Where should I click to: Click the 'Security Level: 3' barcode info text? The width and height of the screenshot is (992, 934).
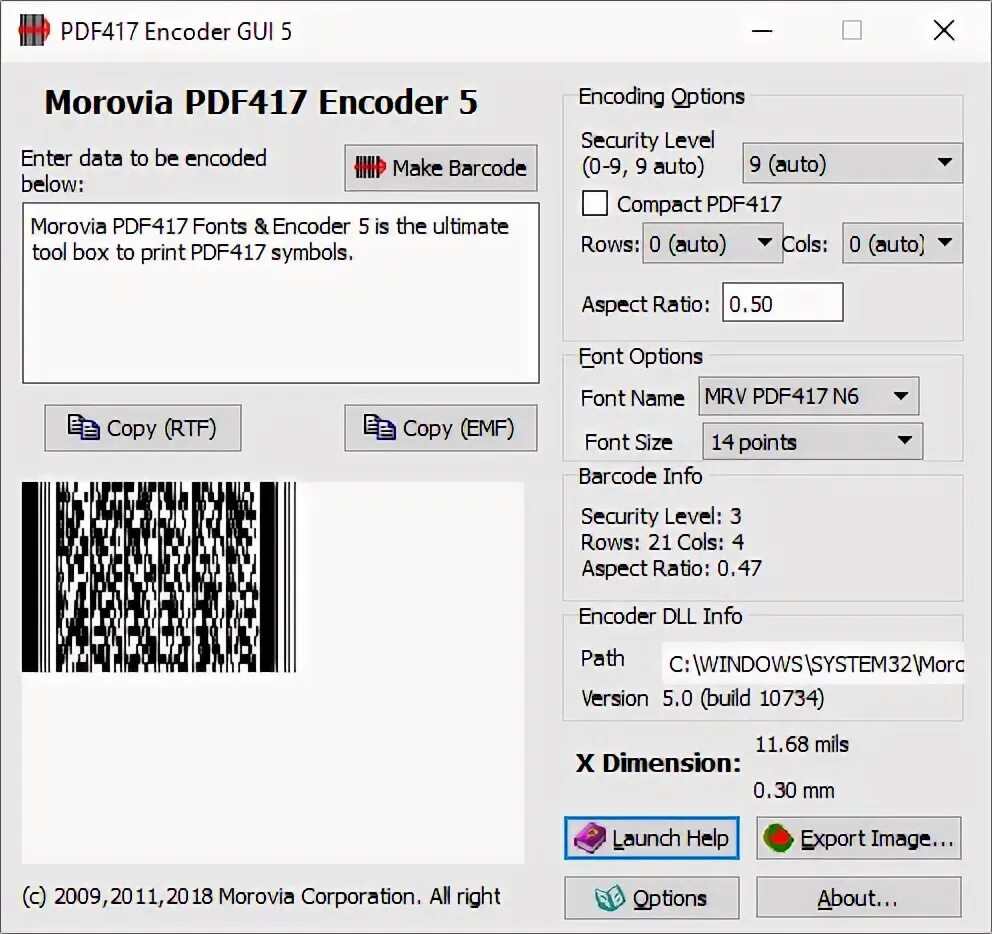[x=661, y=516]
